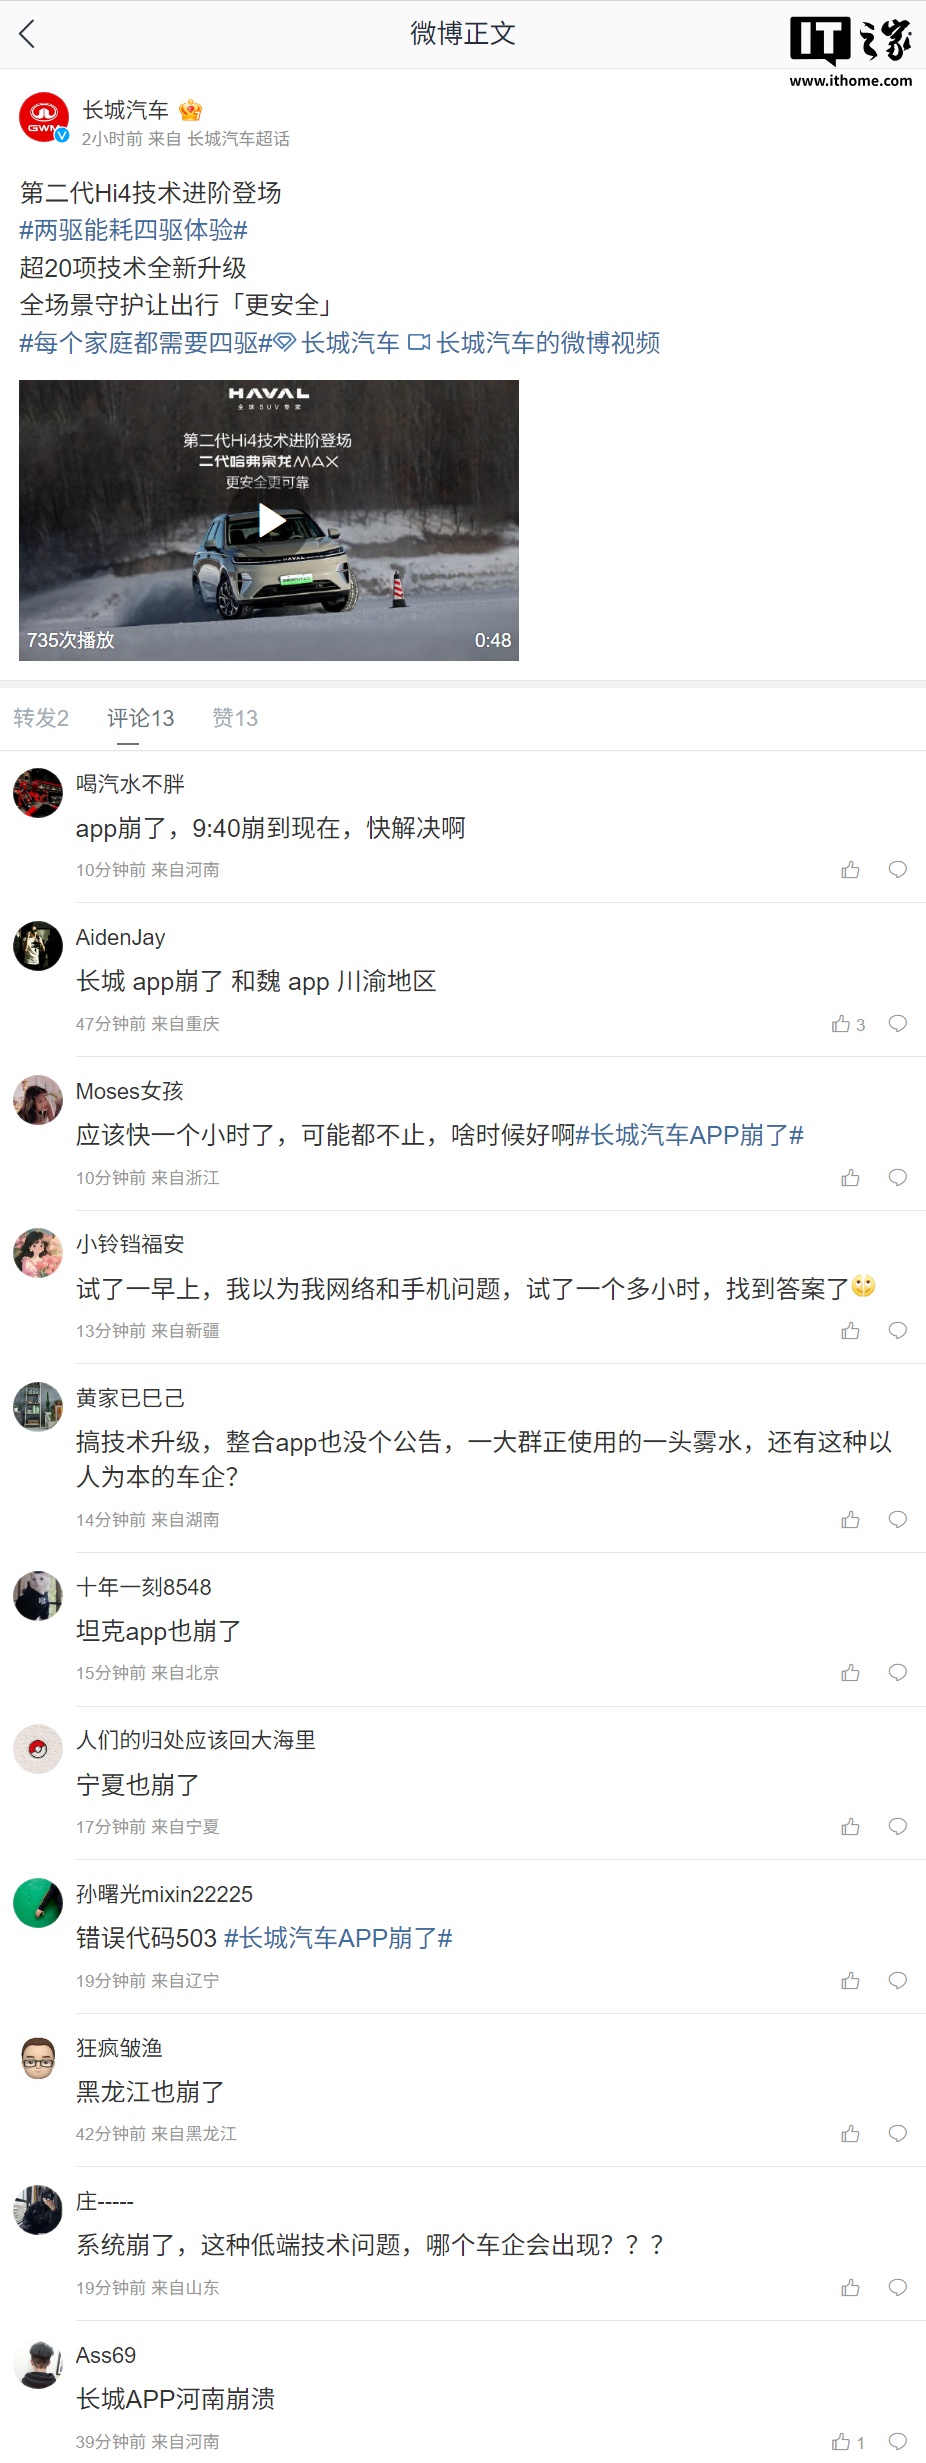Screen dimensions: 926x2463
Task: Reply to 十年一刻8548's comment
Action: 898,1672
